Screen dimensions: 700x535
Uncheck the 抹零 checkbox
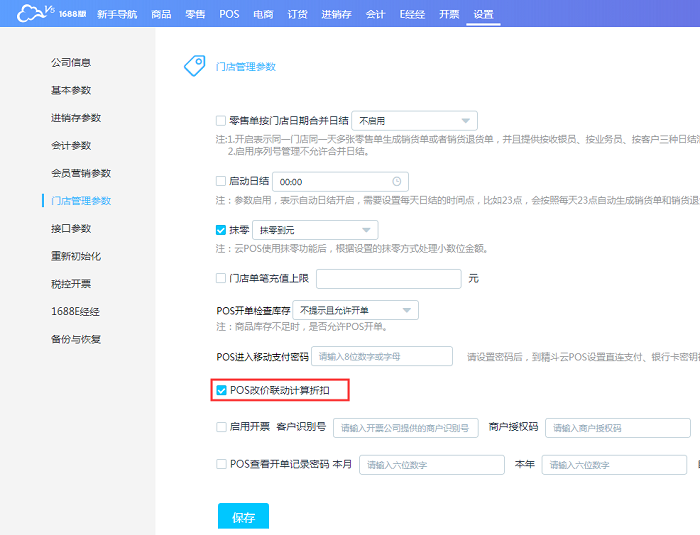[x=221, y=230]
